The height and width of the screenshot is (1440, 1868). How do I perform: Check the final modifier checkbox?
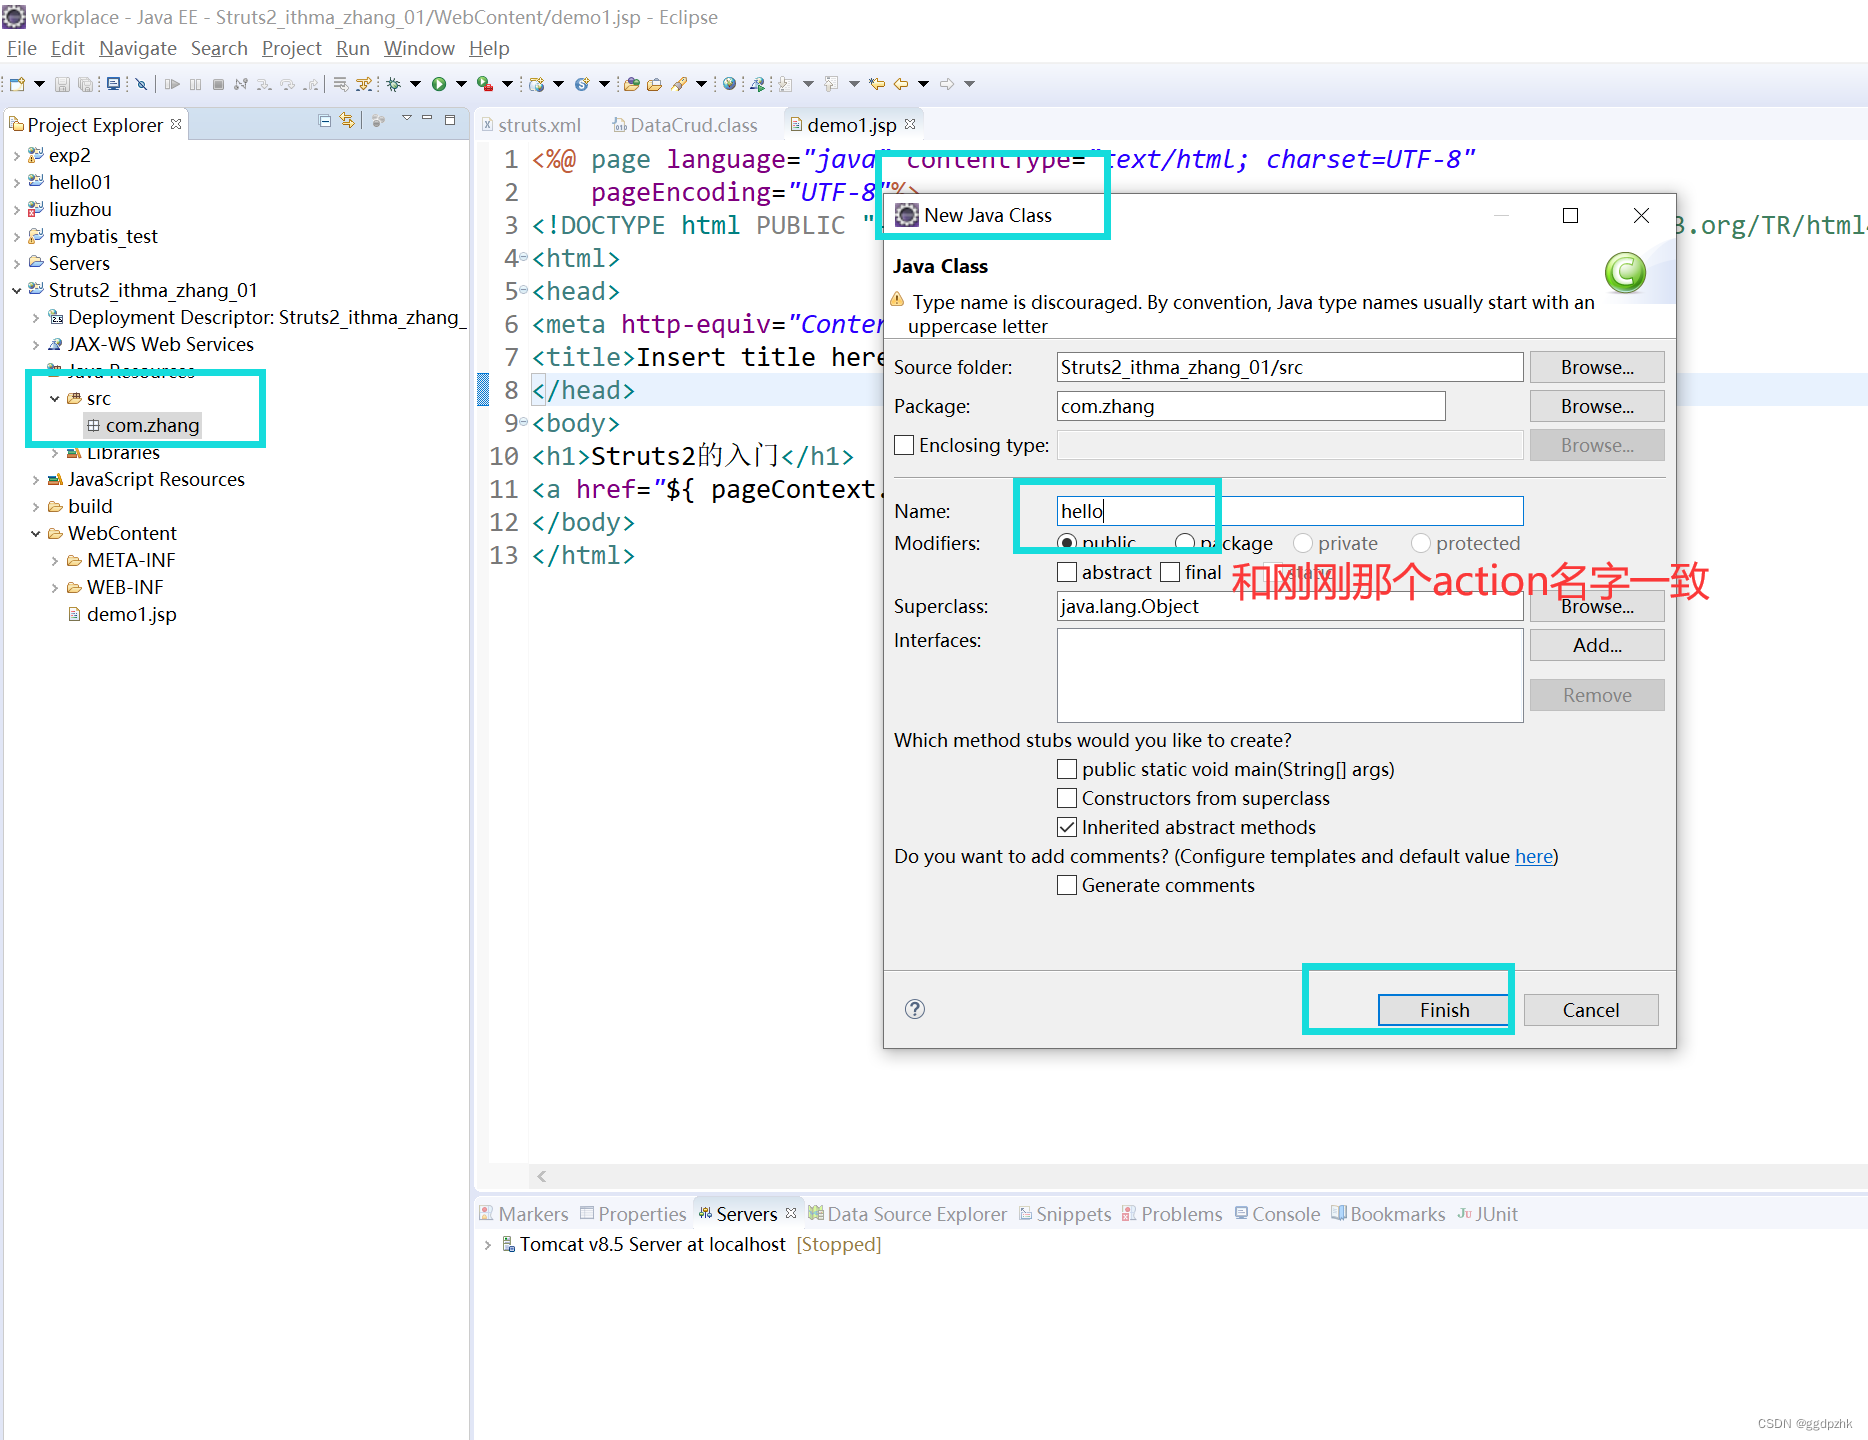point(1170,572)
